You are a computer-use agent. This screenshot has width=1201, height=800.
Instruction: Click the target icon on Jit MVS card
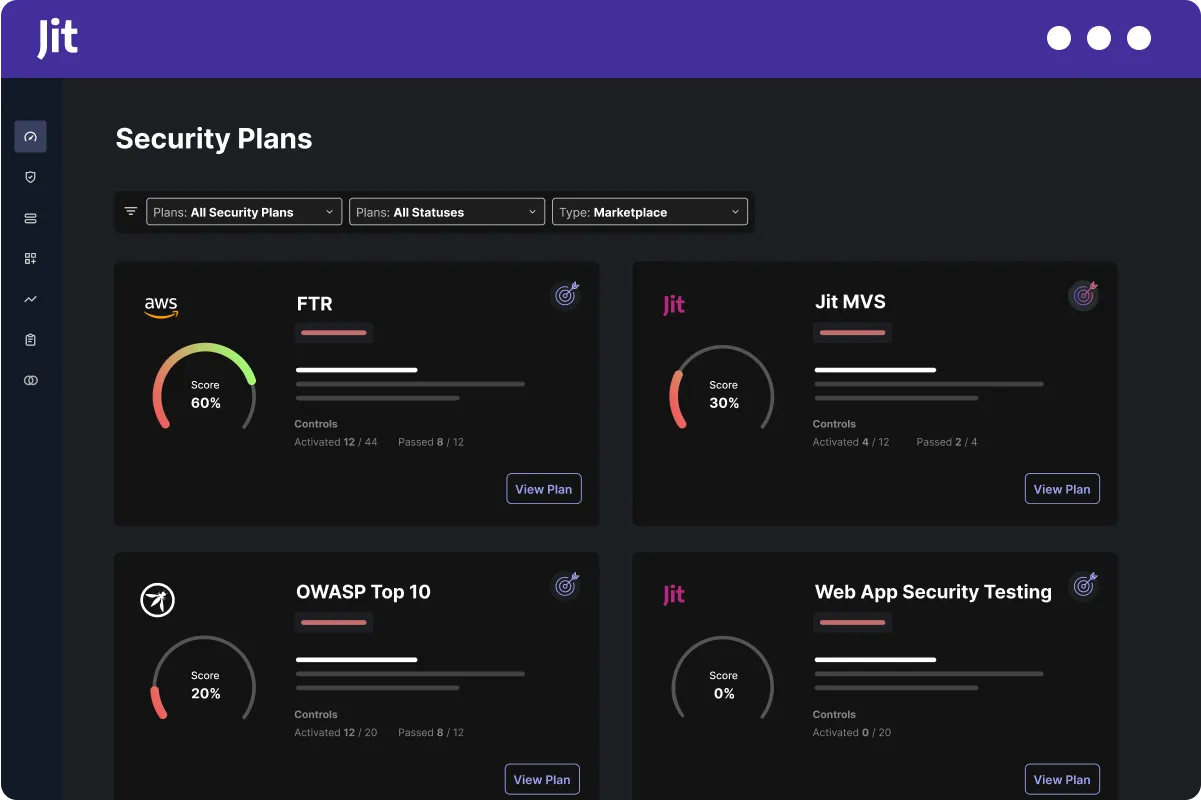click(x=1084, y=295)
